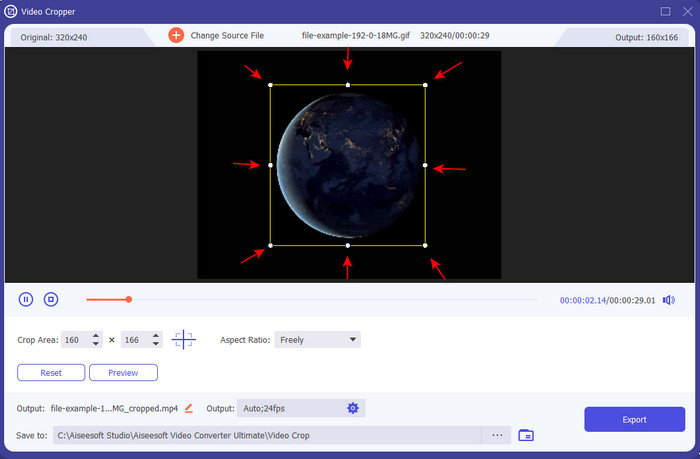Viewport: 700px width, 459px height.
Task: Center the crop area with crosshair icon
Action: point(184,340)
